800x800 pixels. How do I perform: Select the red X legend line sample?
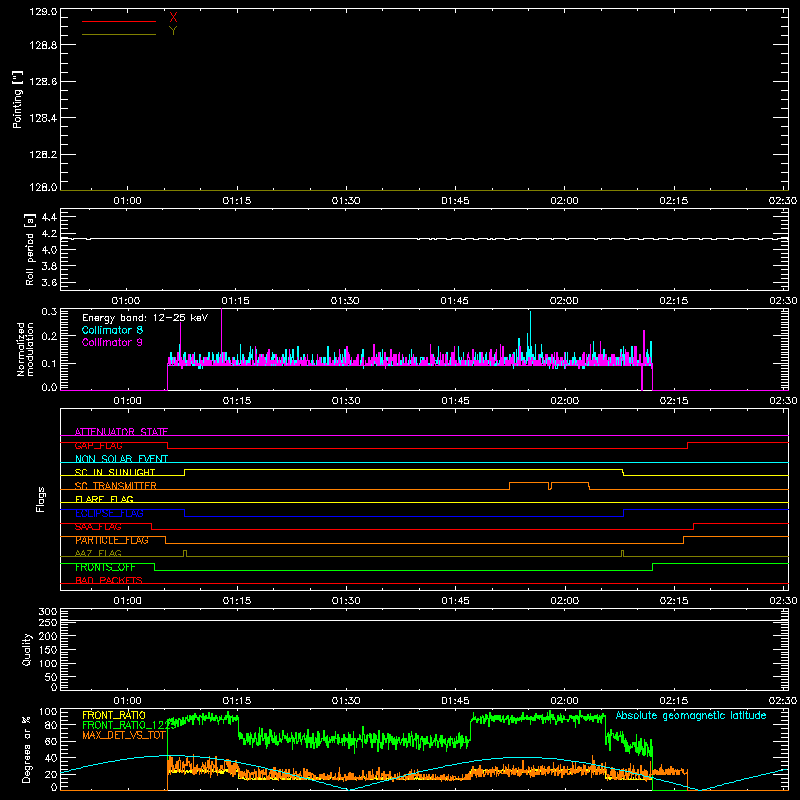click(x=119, y=21)
